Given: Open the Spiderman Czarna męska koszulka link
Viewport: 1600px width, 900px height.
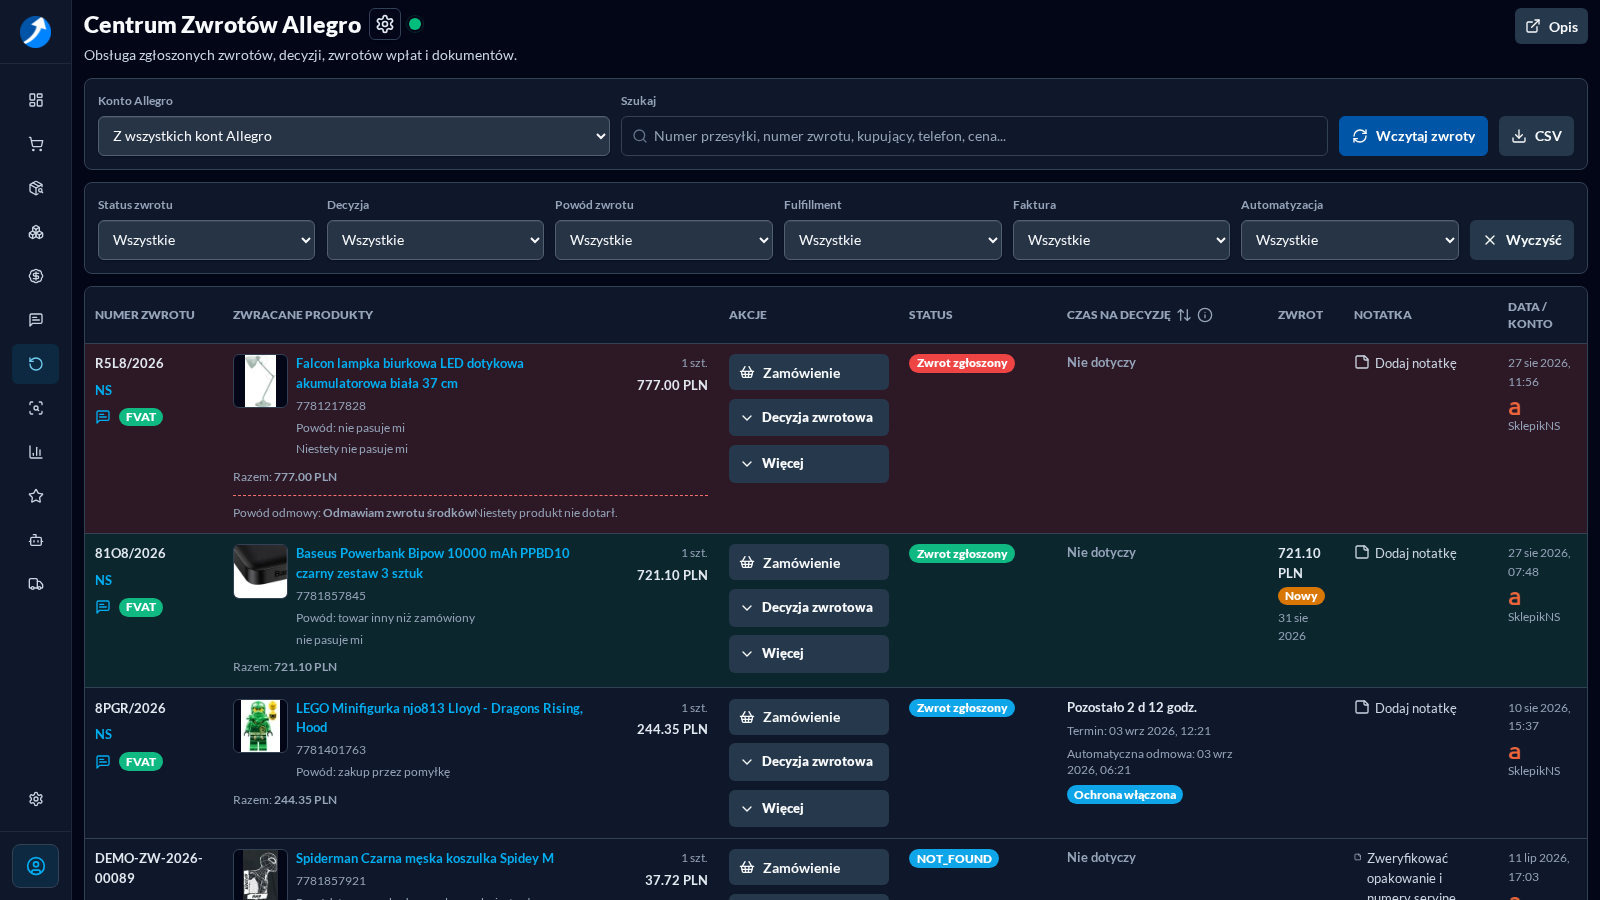Looking at the screenshot, I should click(x=425, y=858).
